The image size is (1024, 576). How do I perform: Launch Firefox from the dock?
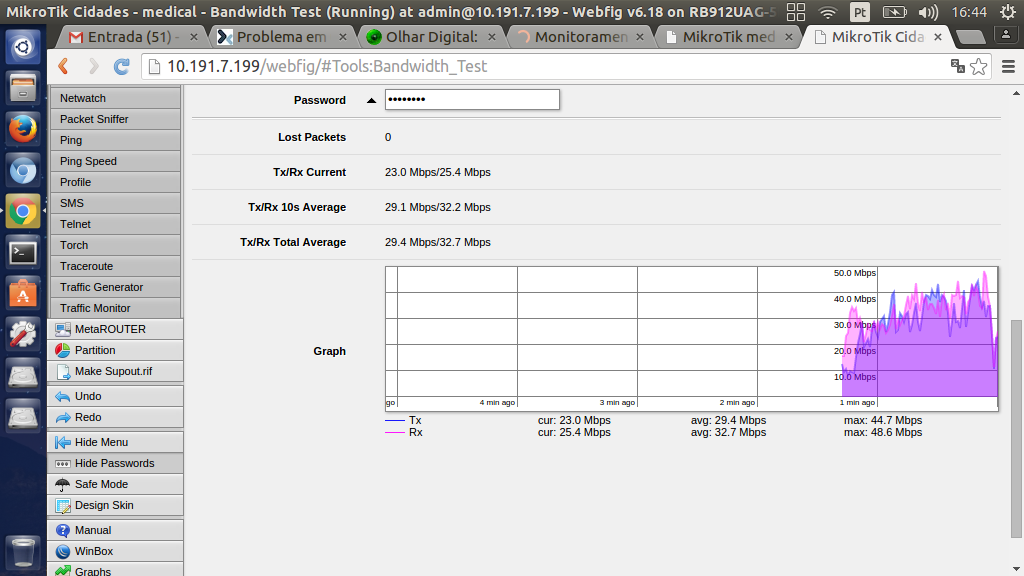coord(23,129)
